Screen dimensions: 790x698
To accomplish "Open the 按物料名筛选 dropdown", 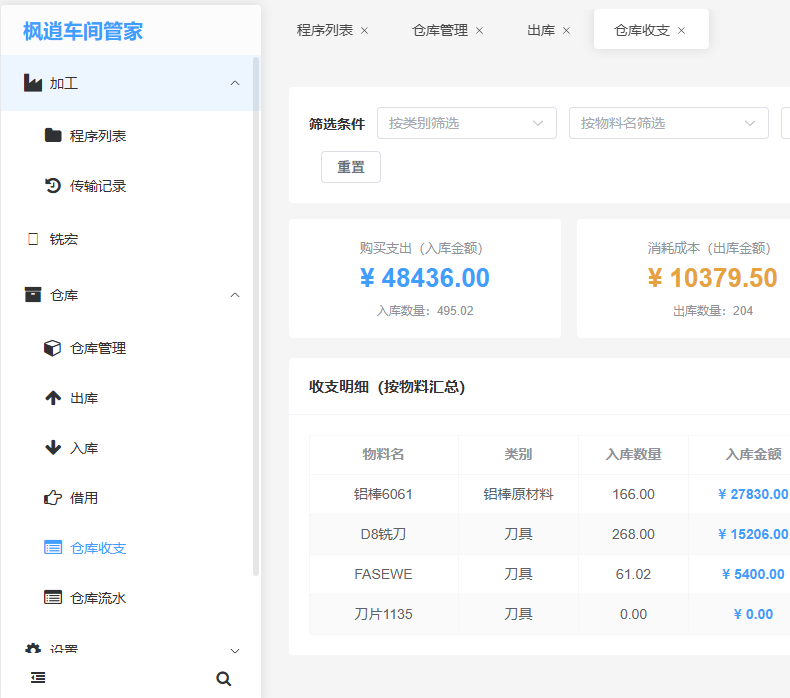I will 669,123.
